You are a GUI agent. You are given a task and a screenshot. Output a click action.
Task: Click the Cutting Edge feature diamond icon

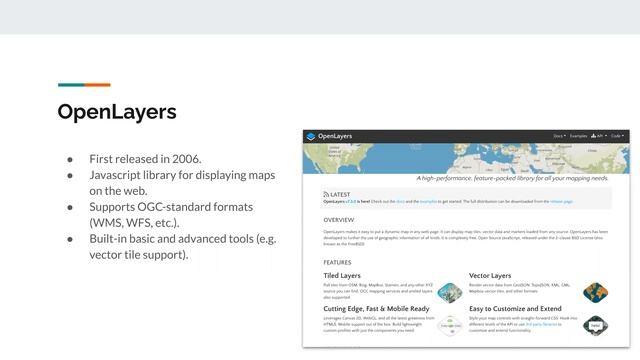point(450,326)
